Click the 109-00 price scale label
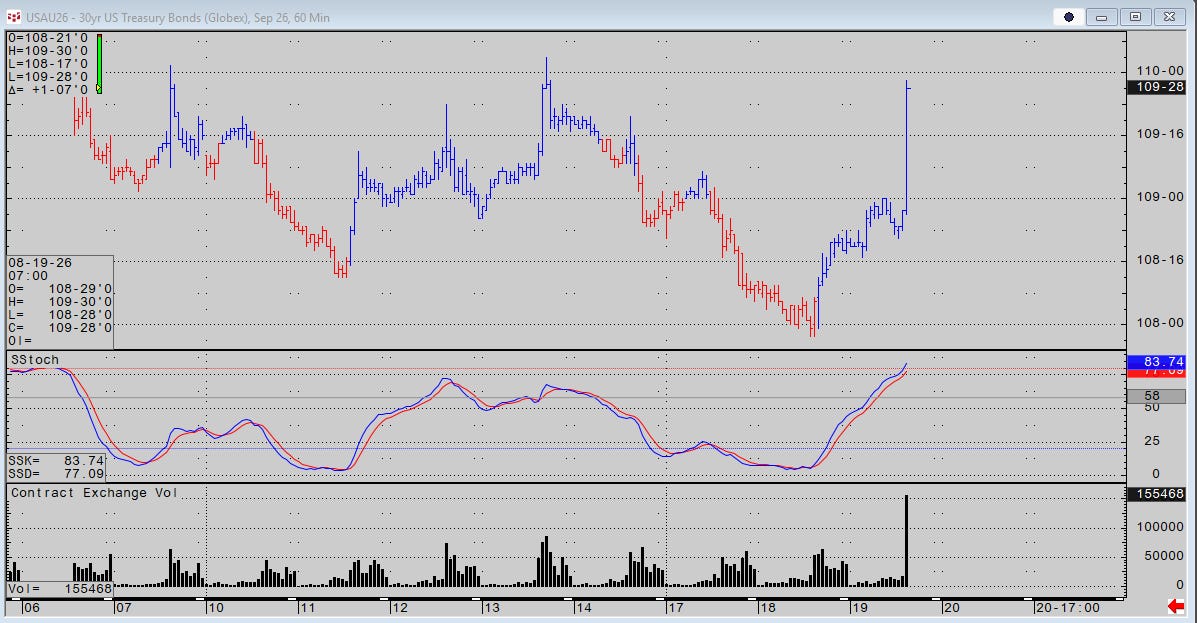 tap(1160, 197)
